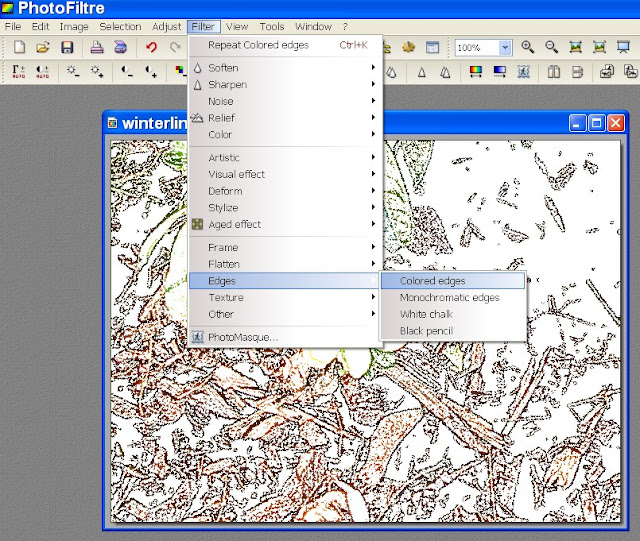This screenshot has height=541, width=640.
Task: Apply Auto levels (gamma auto) icon
Action: tap(18, 72)
